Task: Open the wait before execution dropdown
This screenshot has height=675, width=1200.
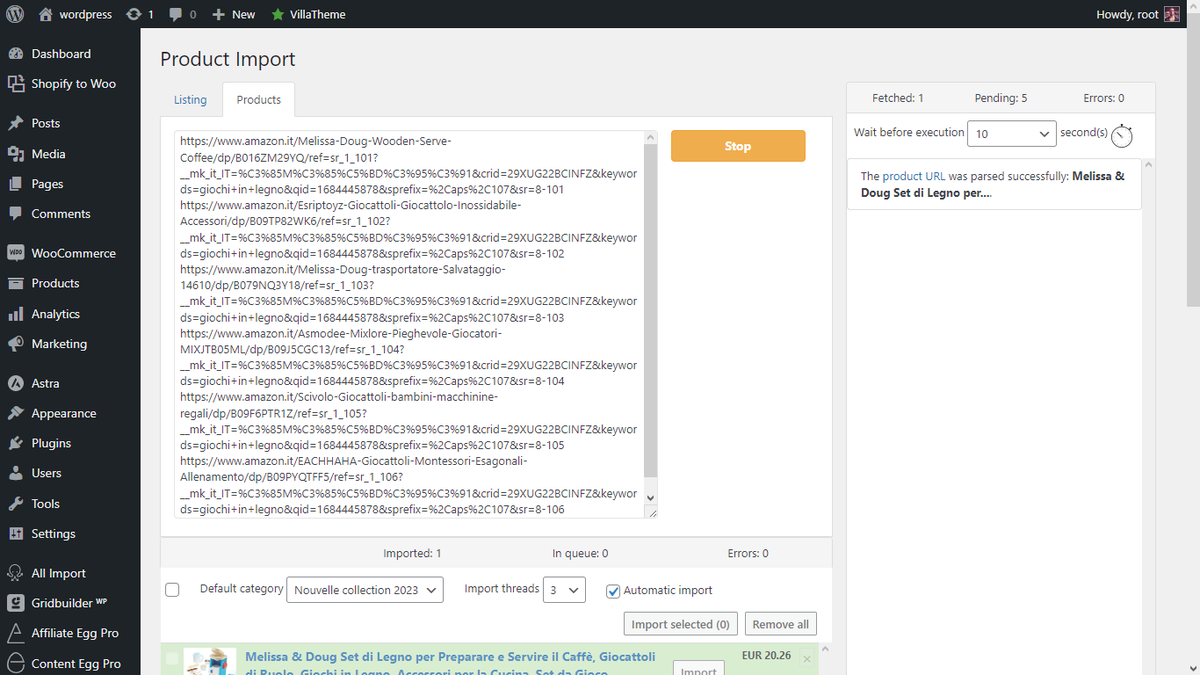Action: pyautogui.click(x=1012, y=133)
